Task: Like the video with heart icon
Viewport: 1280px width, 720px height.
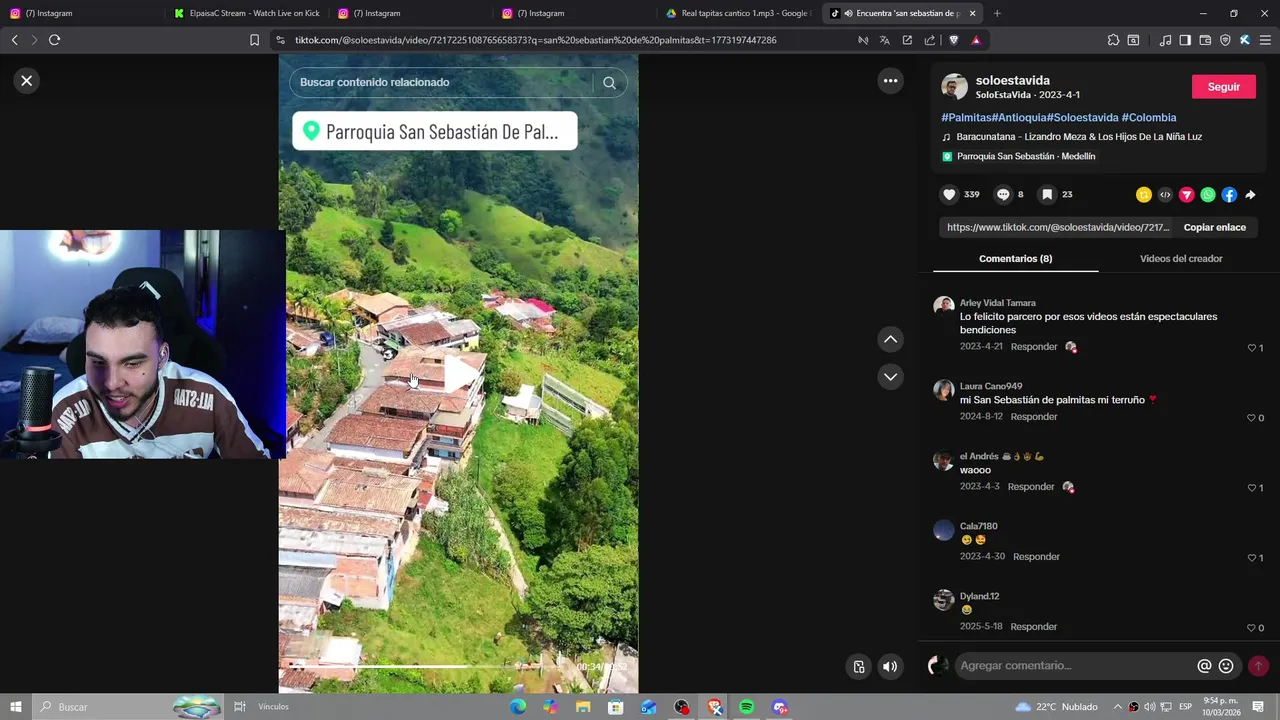Action: click(949, 195)
